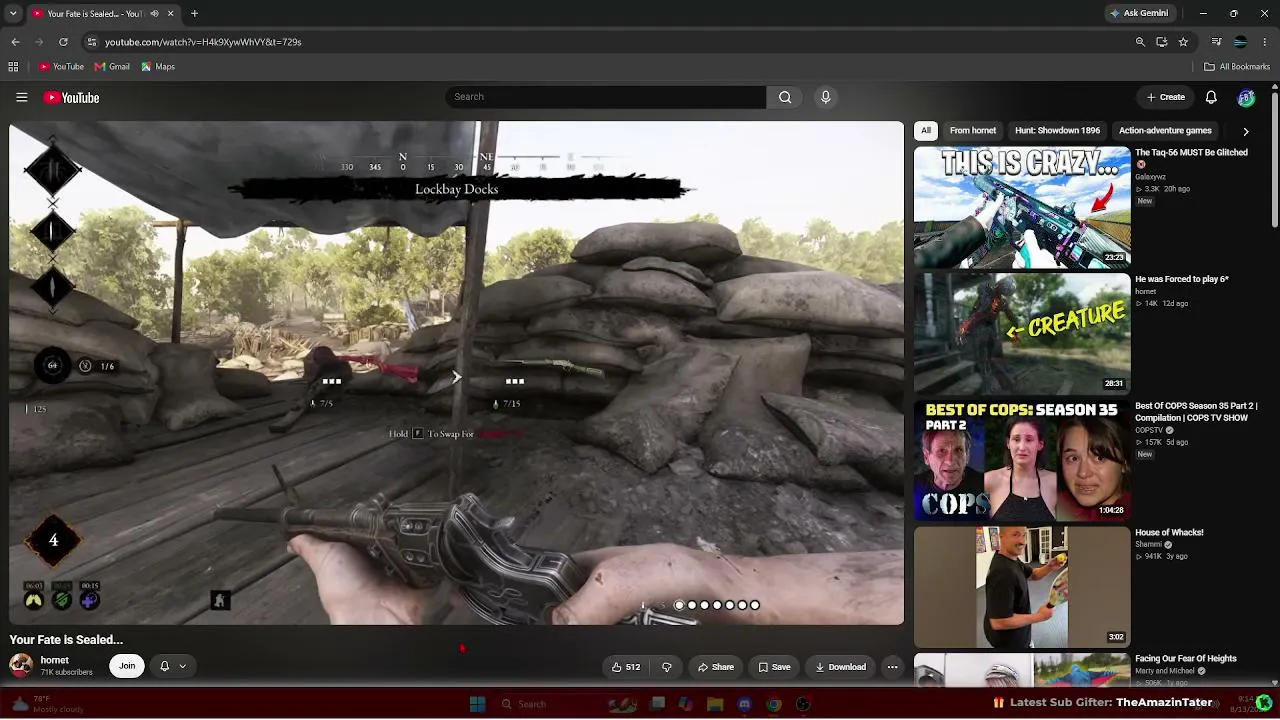Start voice search with the microphone icon
1280x720 pixels.
pyautogui.click(x=825, y=97)
